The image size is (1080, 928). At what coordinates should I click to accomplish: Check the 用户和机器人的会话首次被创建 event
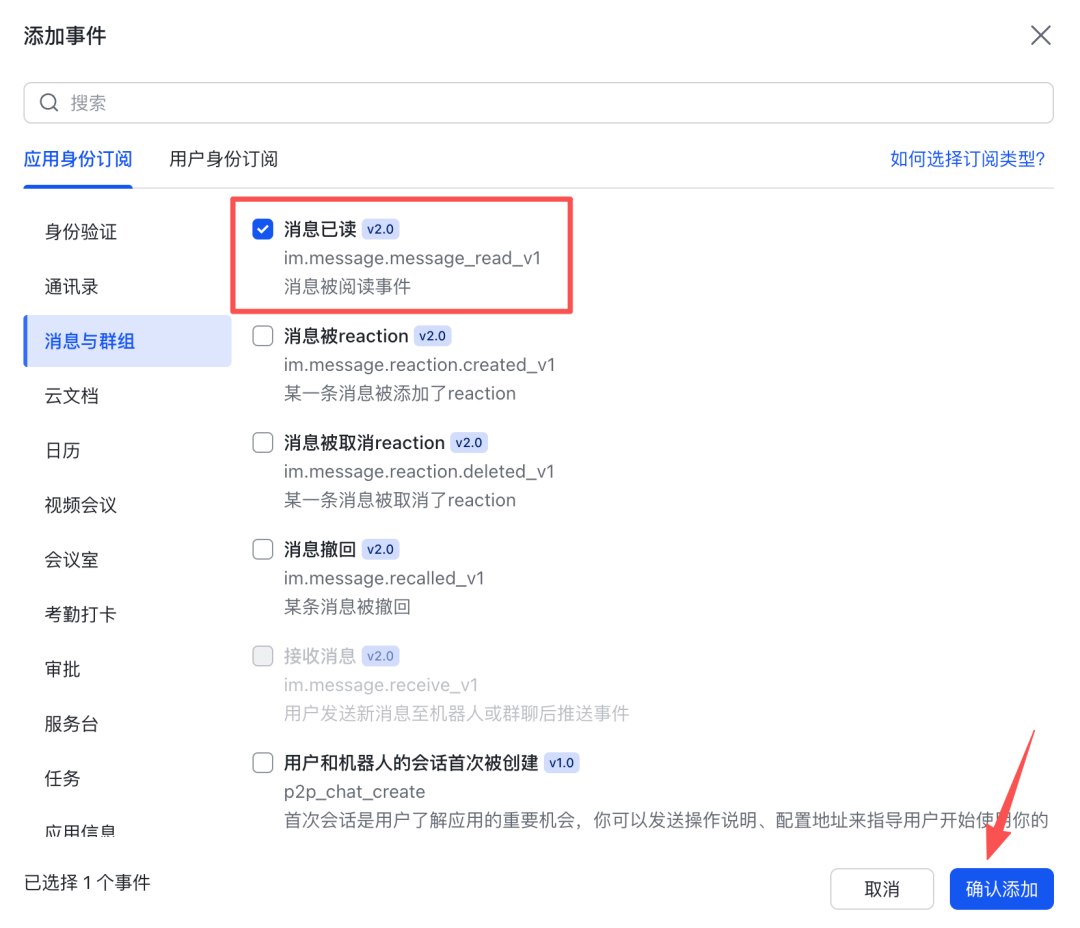pyautogui.click(x=262, y=762)
